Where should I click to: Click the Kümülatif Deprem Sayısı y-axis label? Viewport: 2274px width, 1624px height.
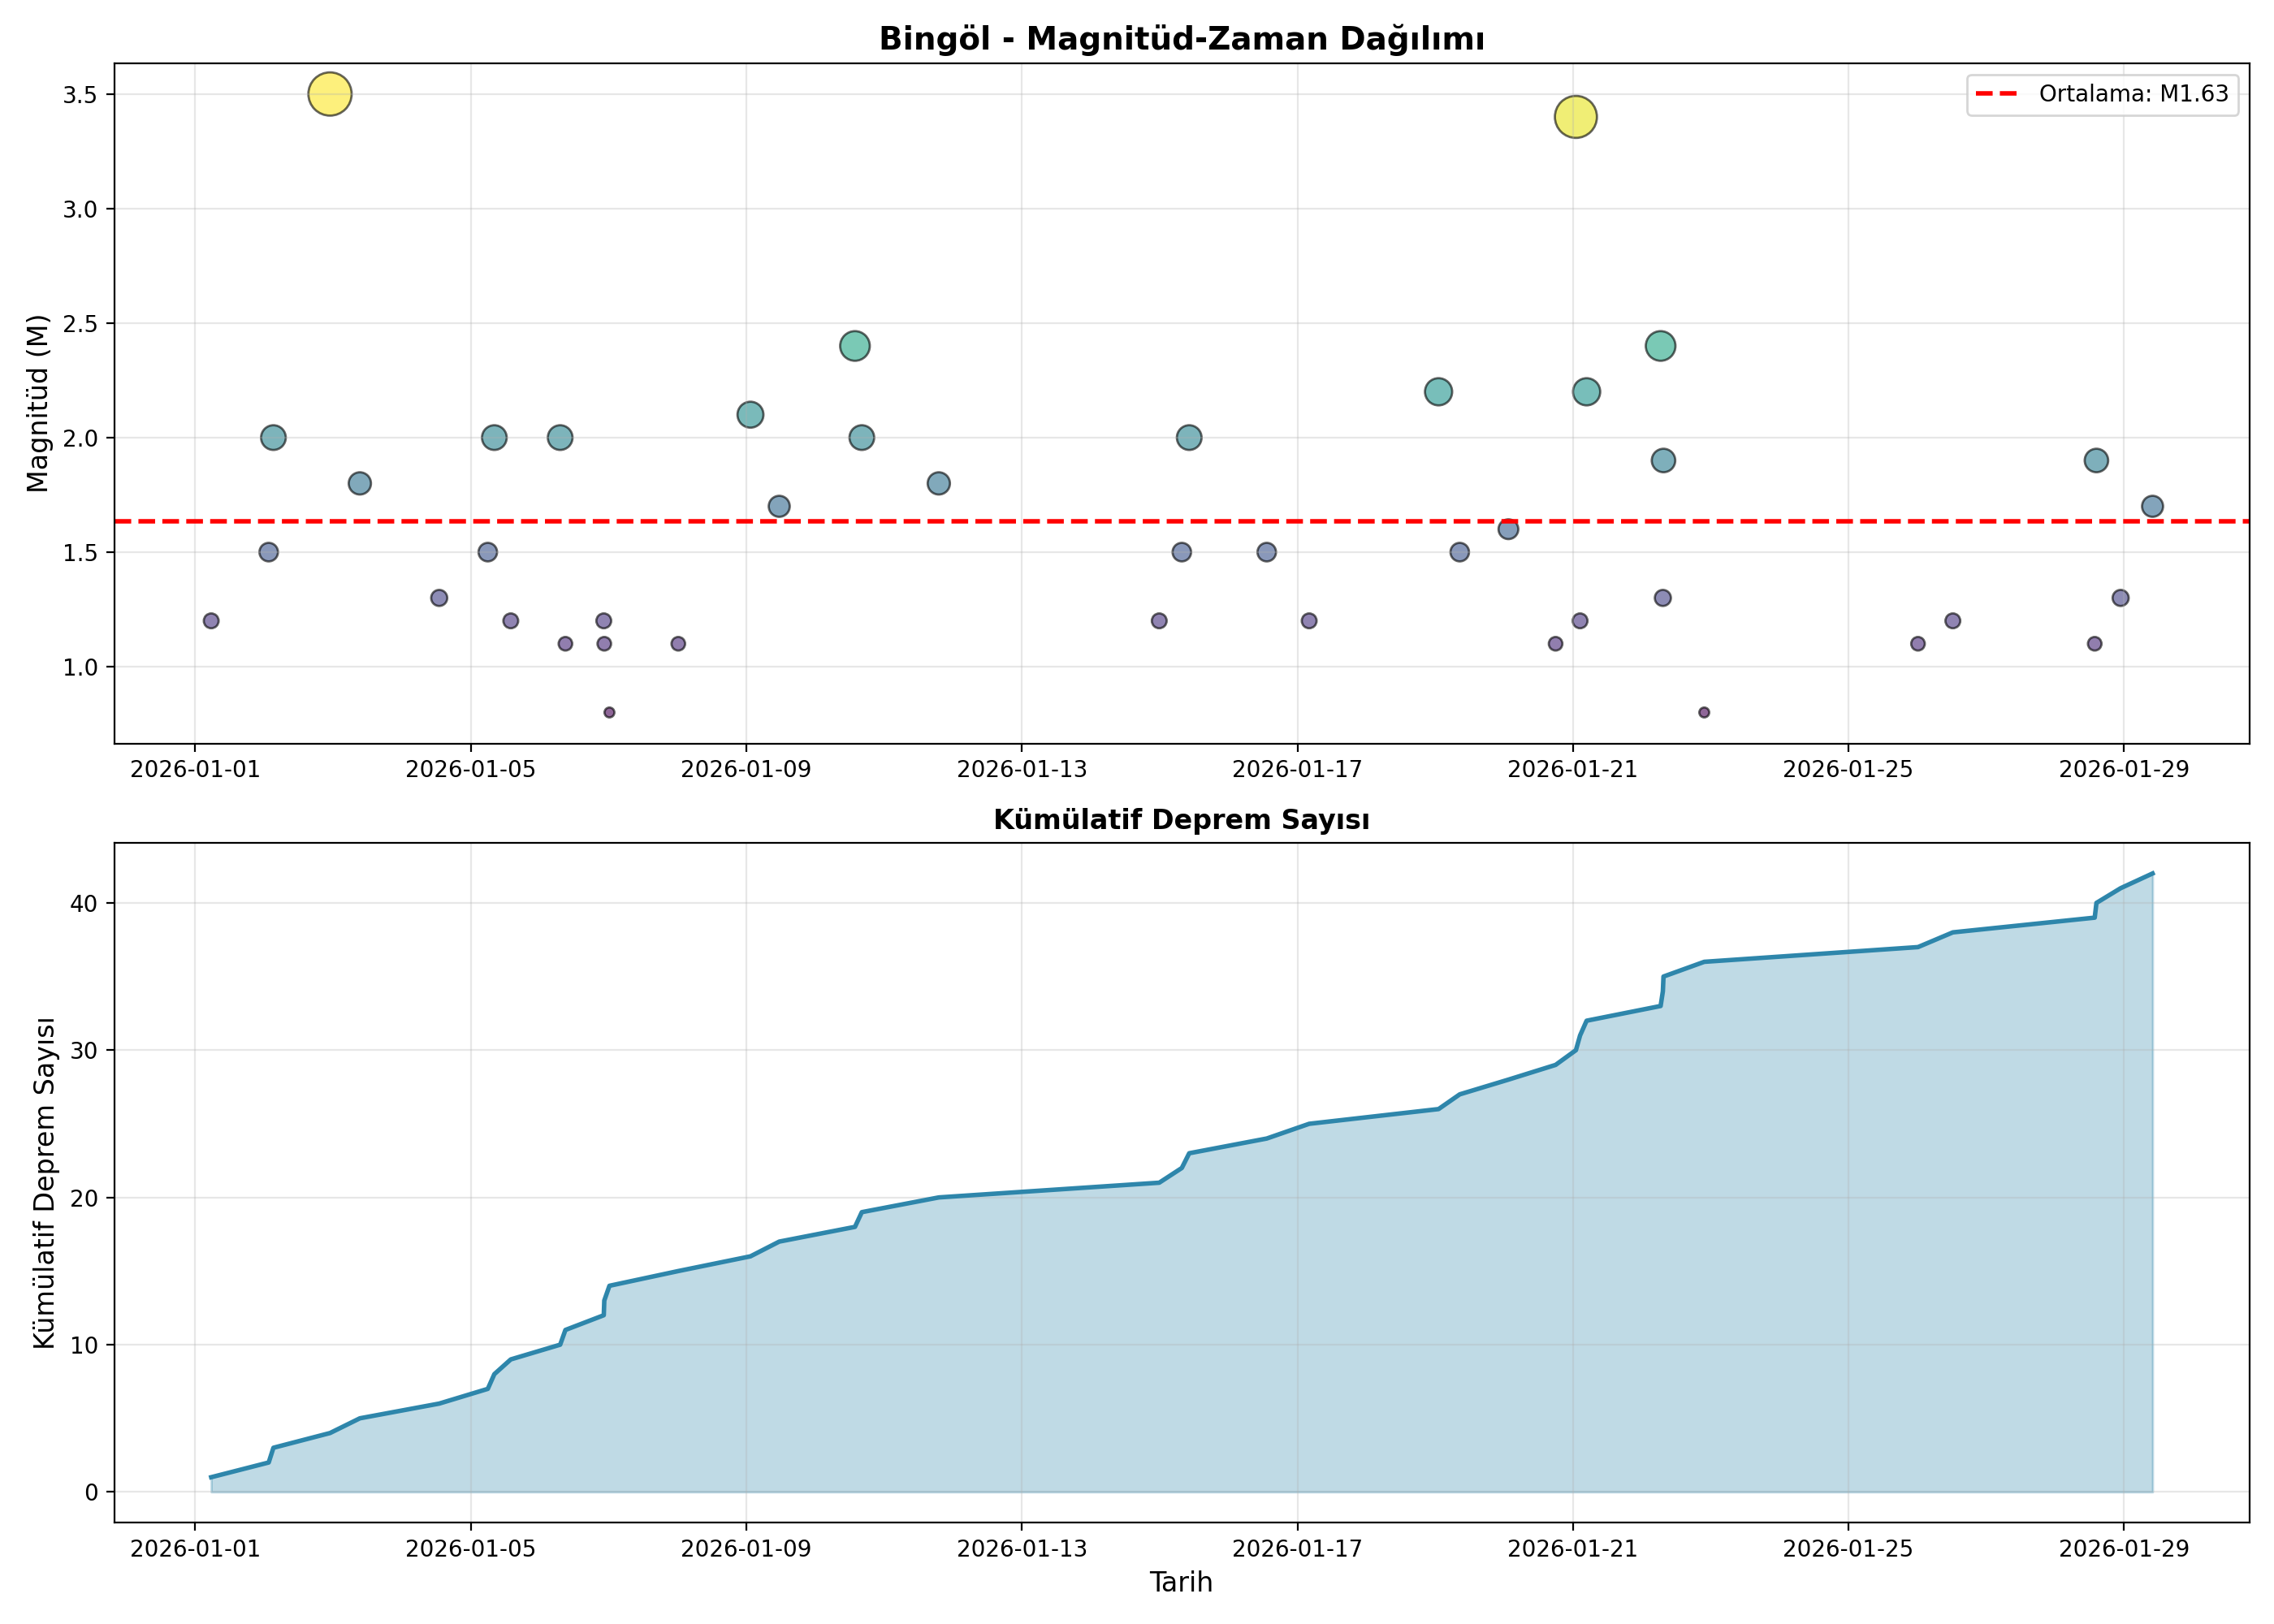click(x=44, y=1183)
